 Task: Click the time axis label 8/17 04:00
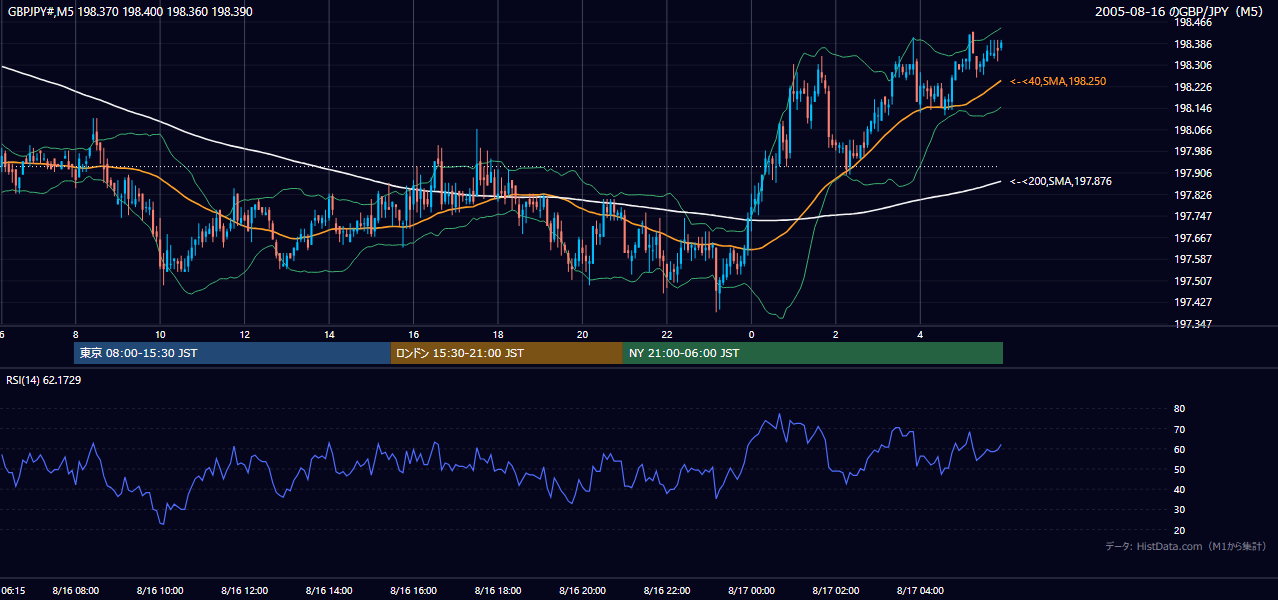[x=921, y=591]
